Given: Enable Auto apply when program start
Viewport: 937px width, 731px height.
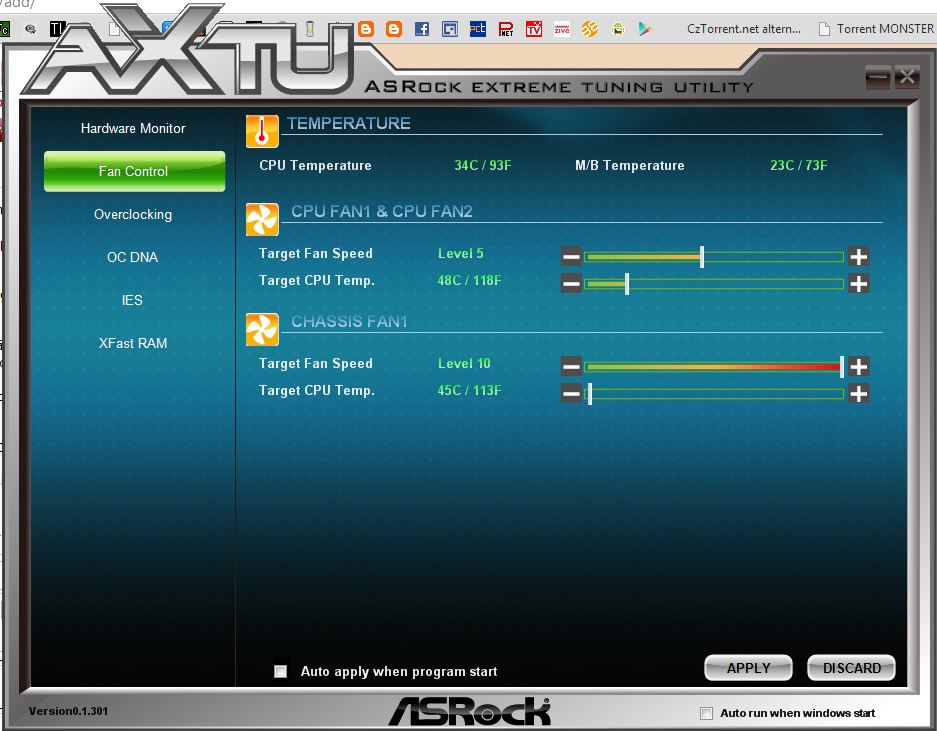Looking at the screenshot, I should click(280, 671).
